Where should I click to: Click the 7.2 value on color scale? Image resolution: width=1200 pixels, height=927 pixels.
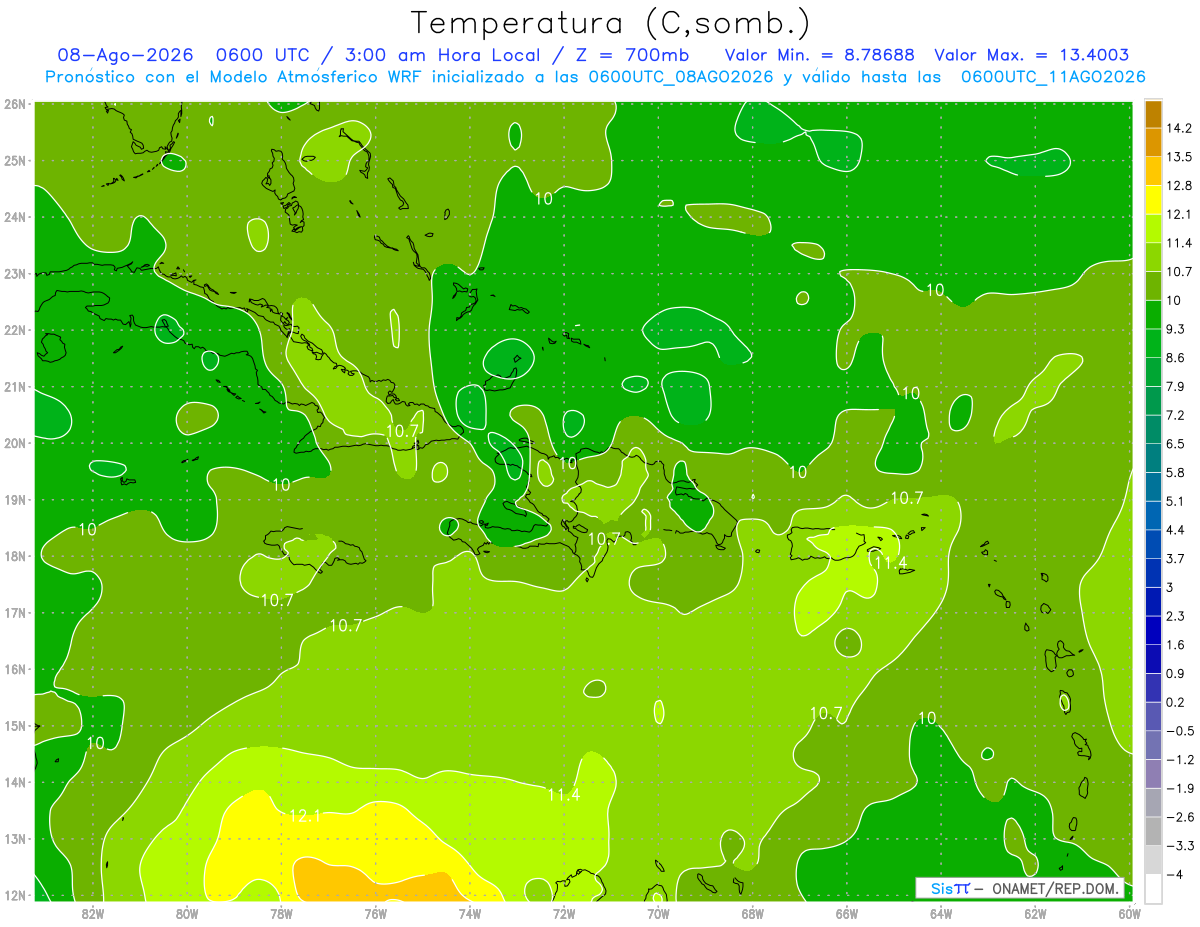coord(1175,415)
